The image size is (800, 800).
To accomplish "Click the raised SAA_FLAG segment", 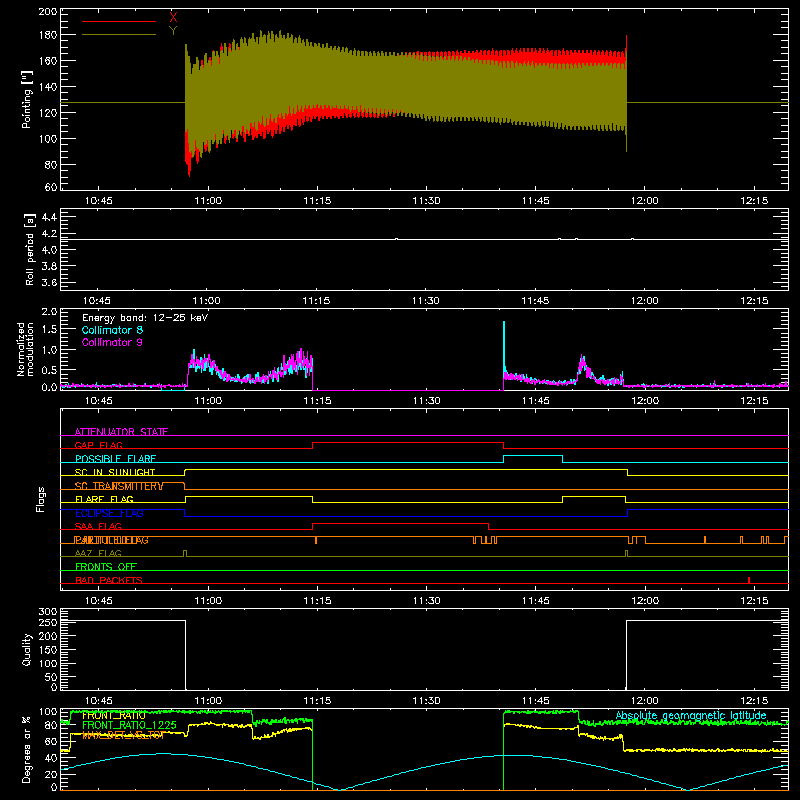I will [x=401, y=523].
